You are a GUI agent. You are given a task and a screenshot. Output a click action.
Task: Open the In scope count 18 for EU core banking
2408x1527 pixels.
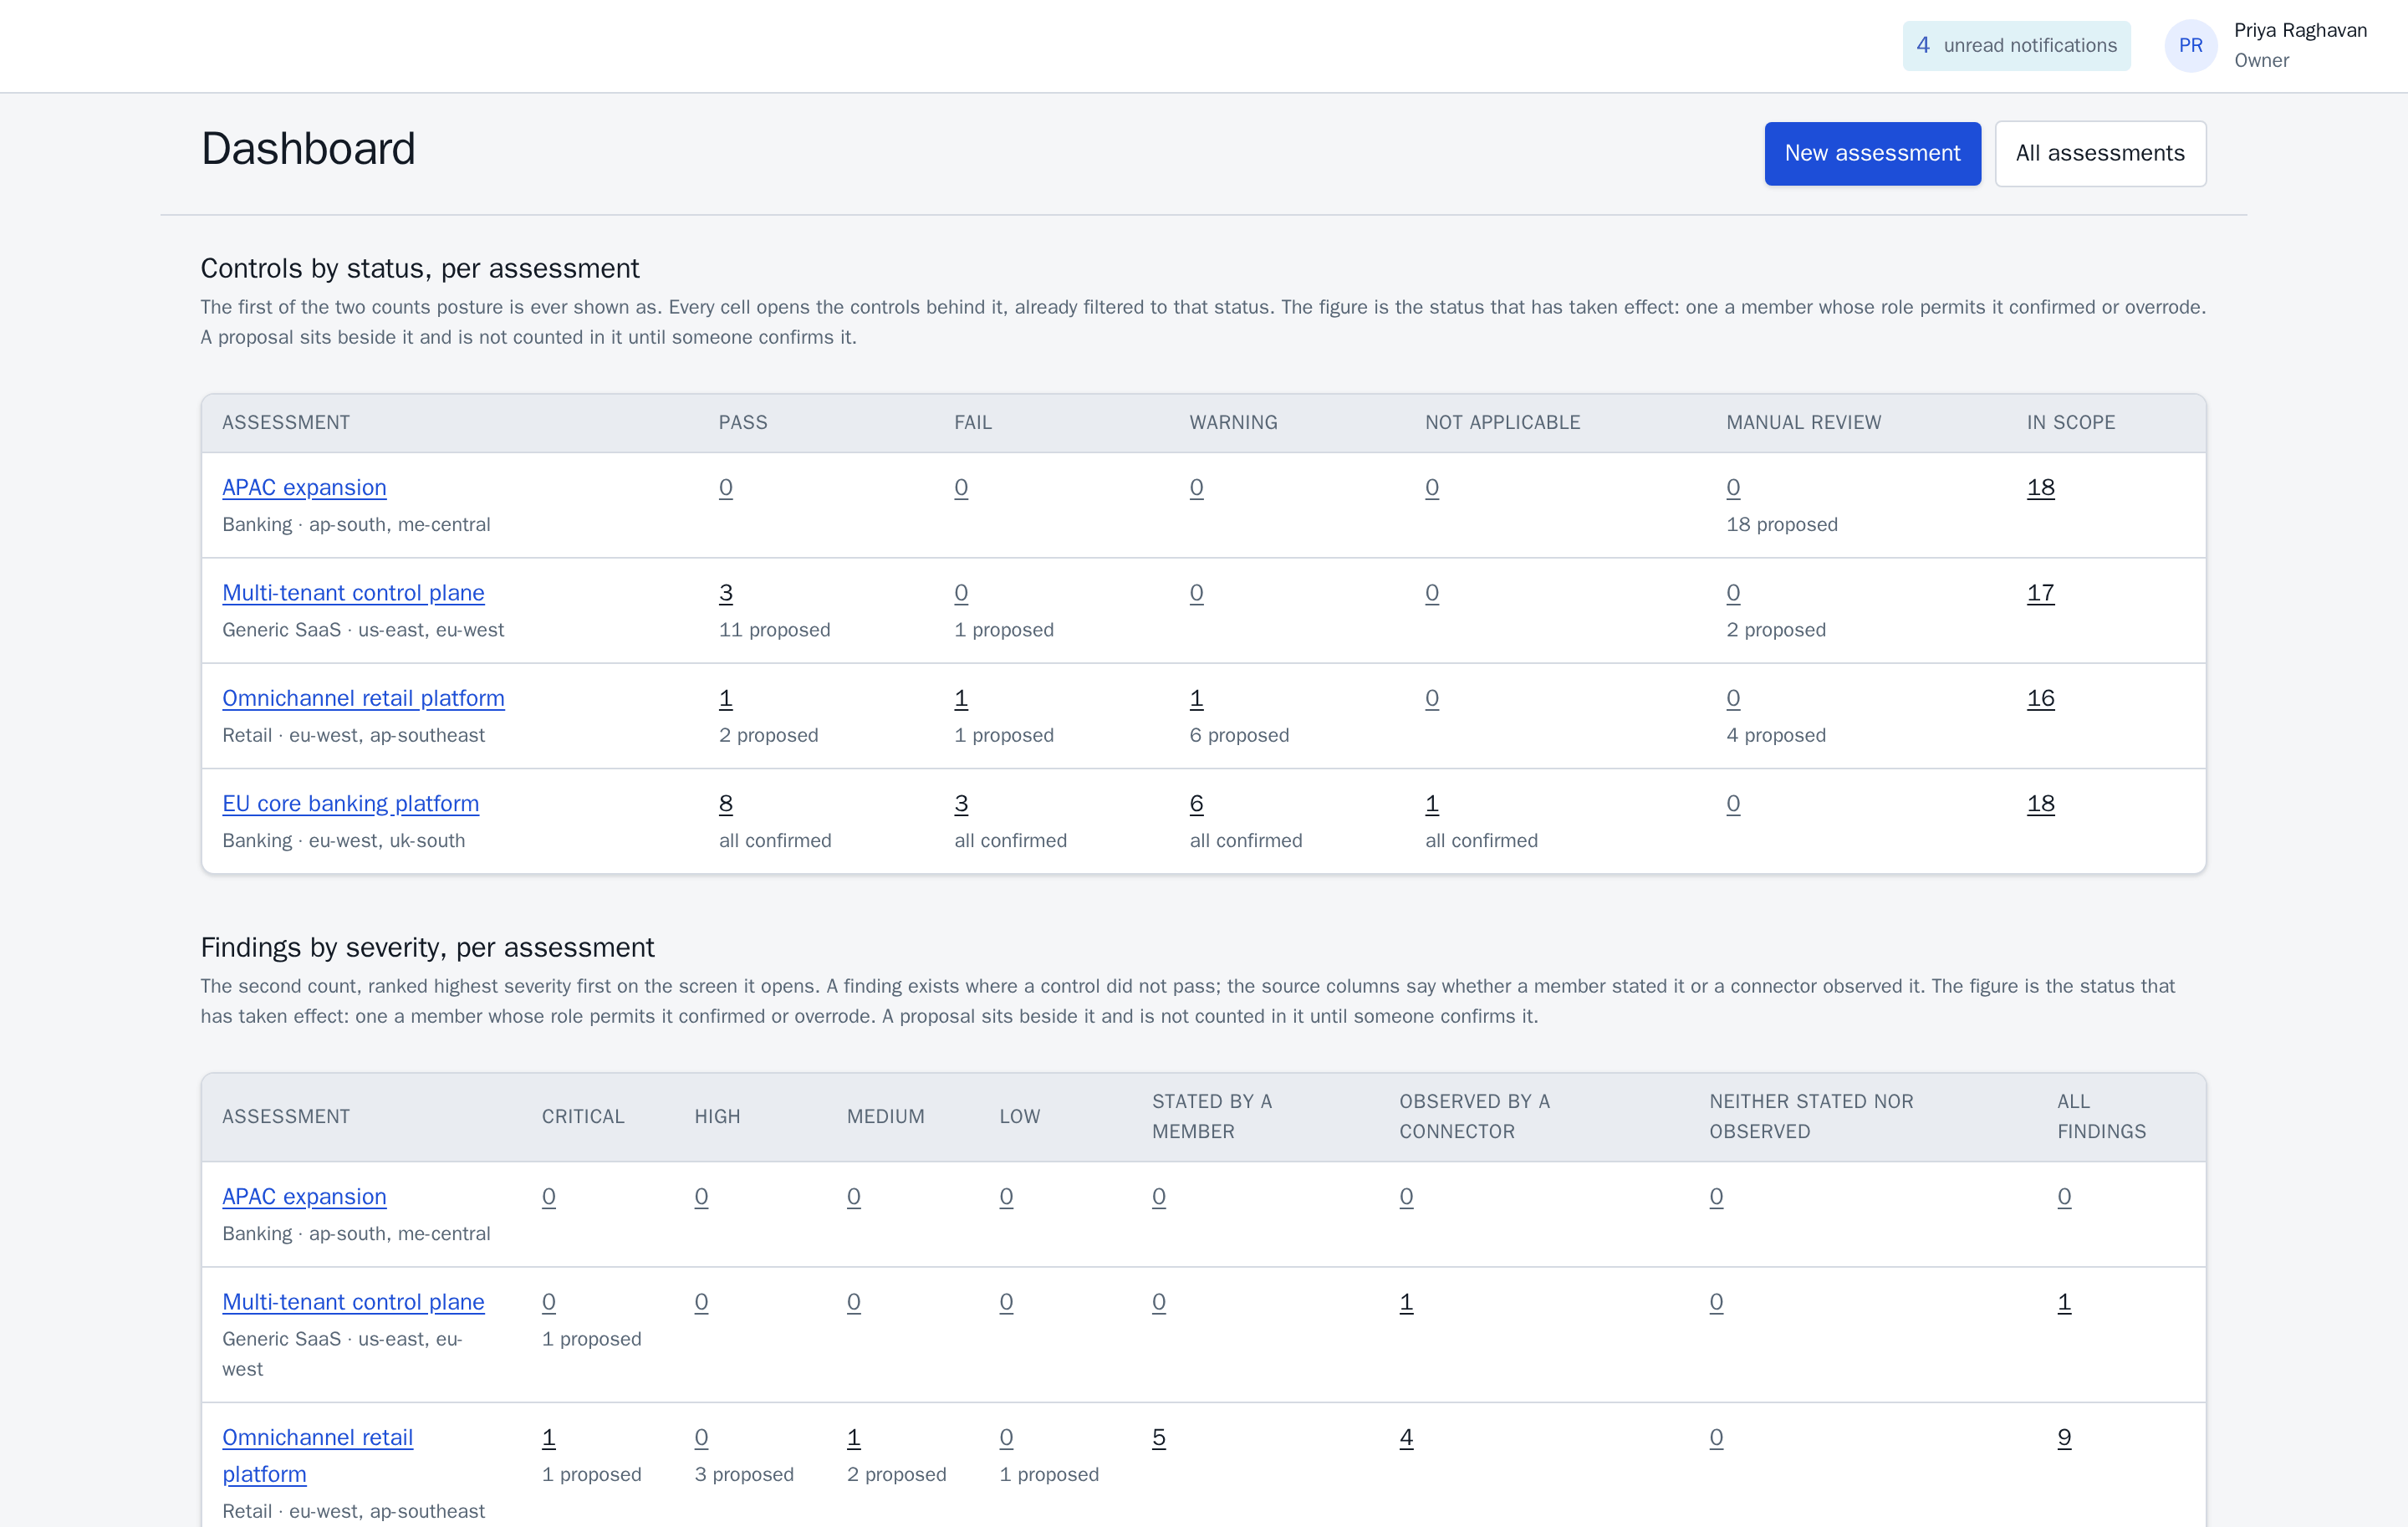[2040, 803]
